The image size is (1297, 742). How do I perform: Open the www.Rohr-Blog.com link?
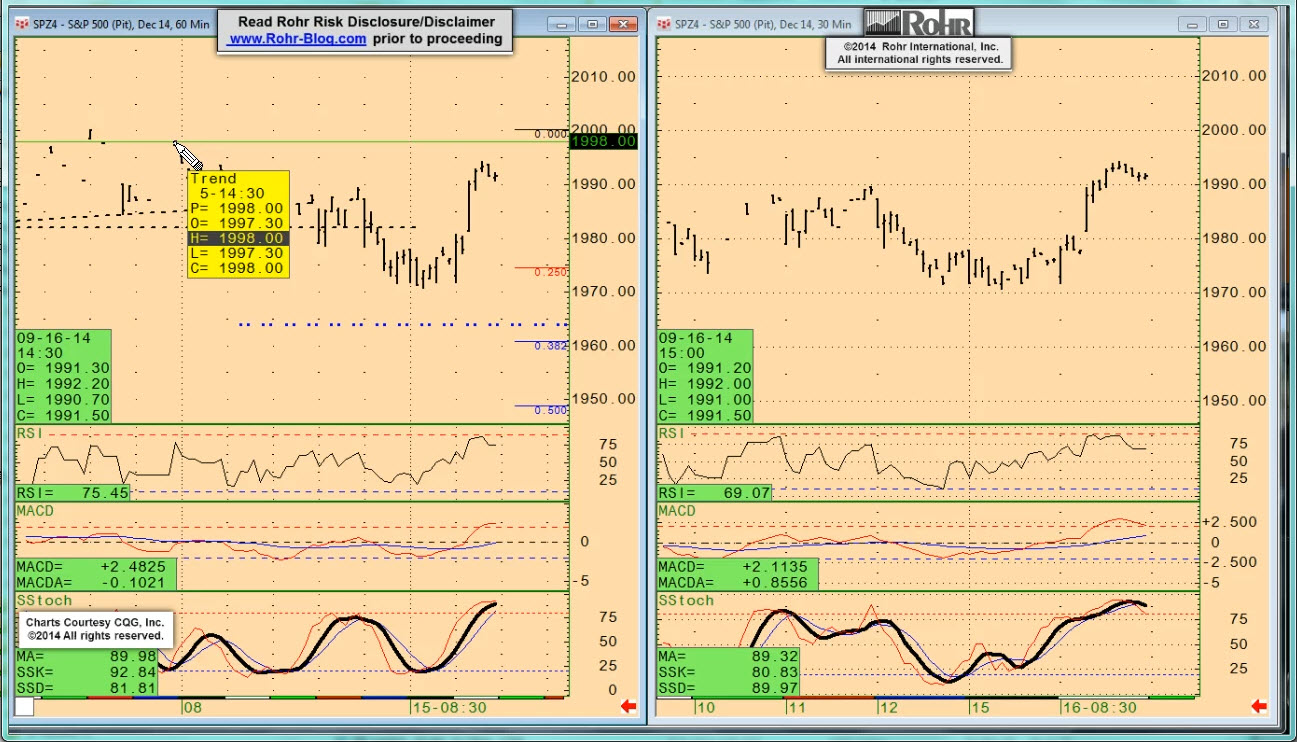click(x=297, y=39)
